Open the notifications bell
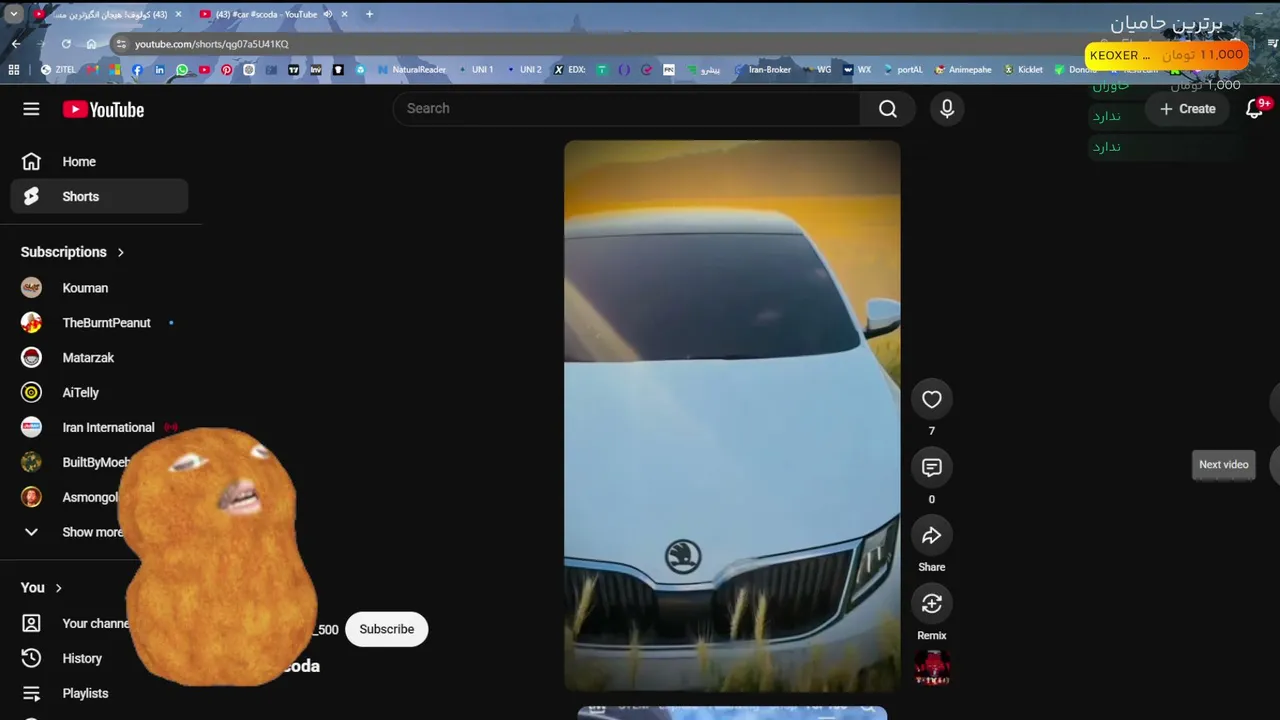 pyautogui.click(x=1255, y=109)
